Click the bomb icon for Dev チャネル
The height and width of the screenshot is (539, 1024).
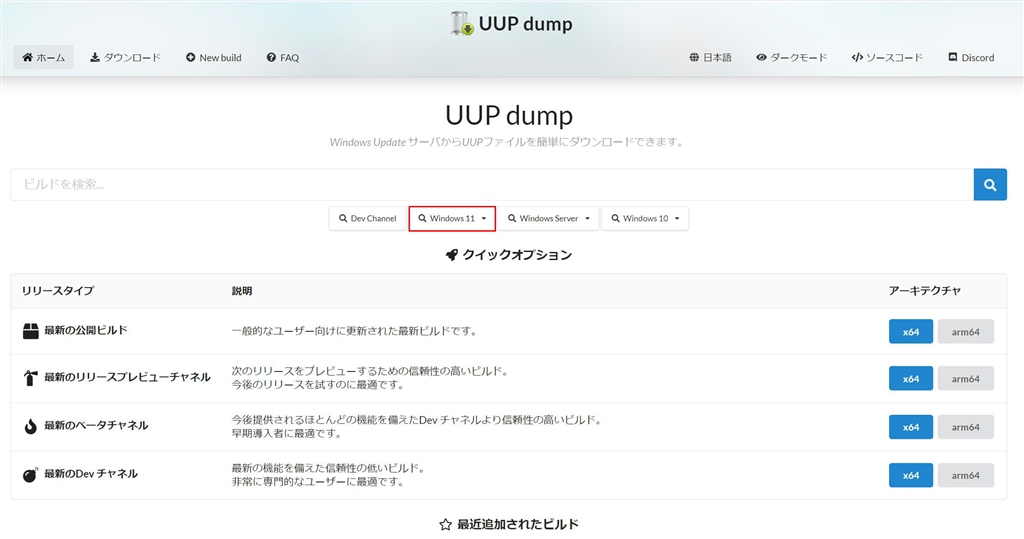[31, 474]
